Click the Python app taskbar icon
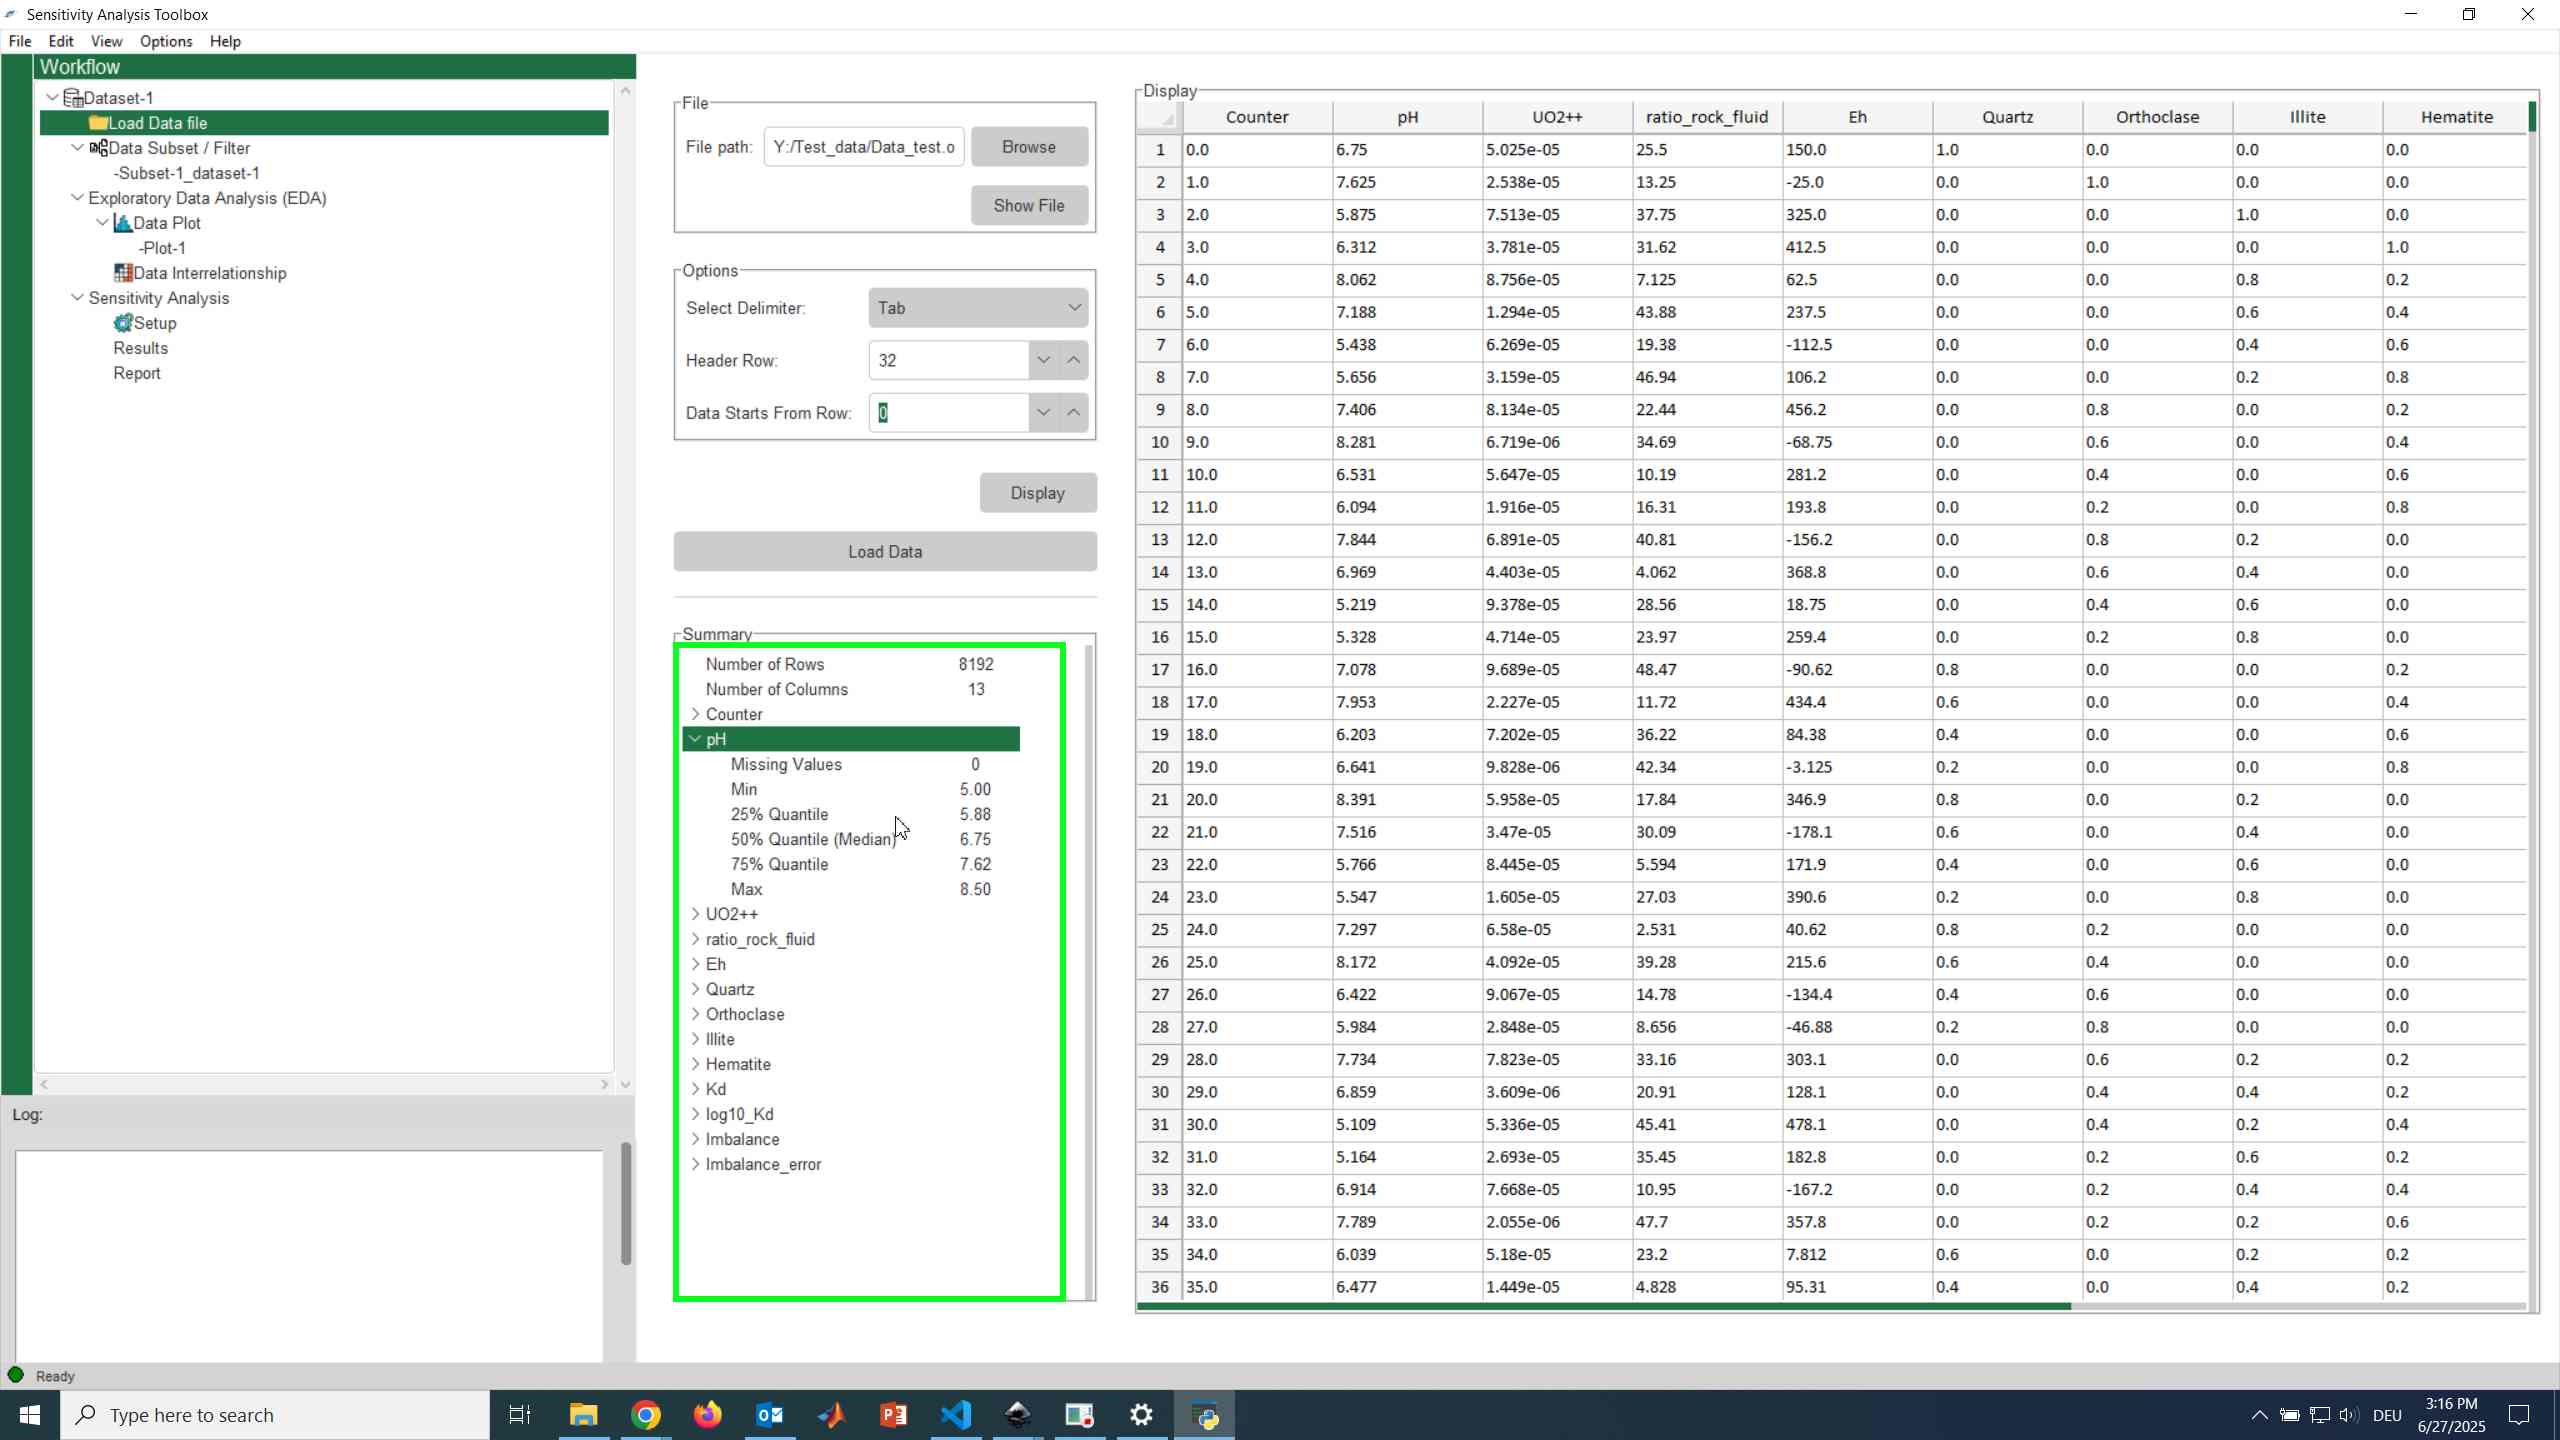 coord(1204,1415)
